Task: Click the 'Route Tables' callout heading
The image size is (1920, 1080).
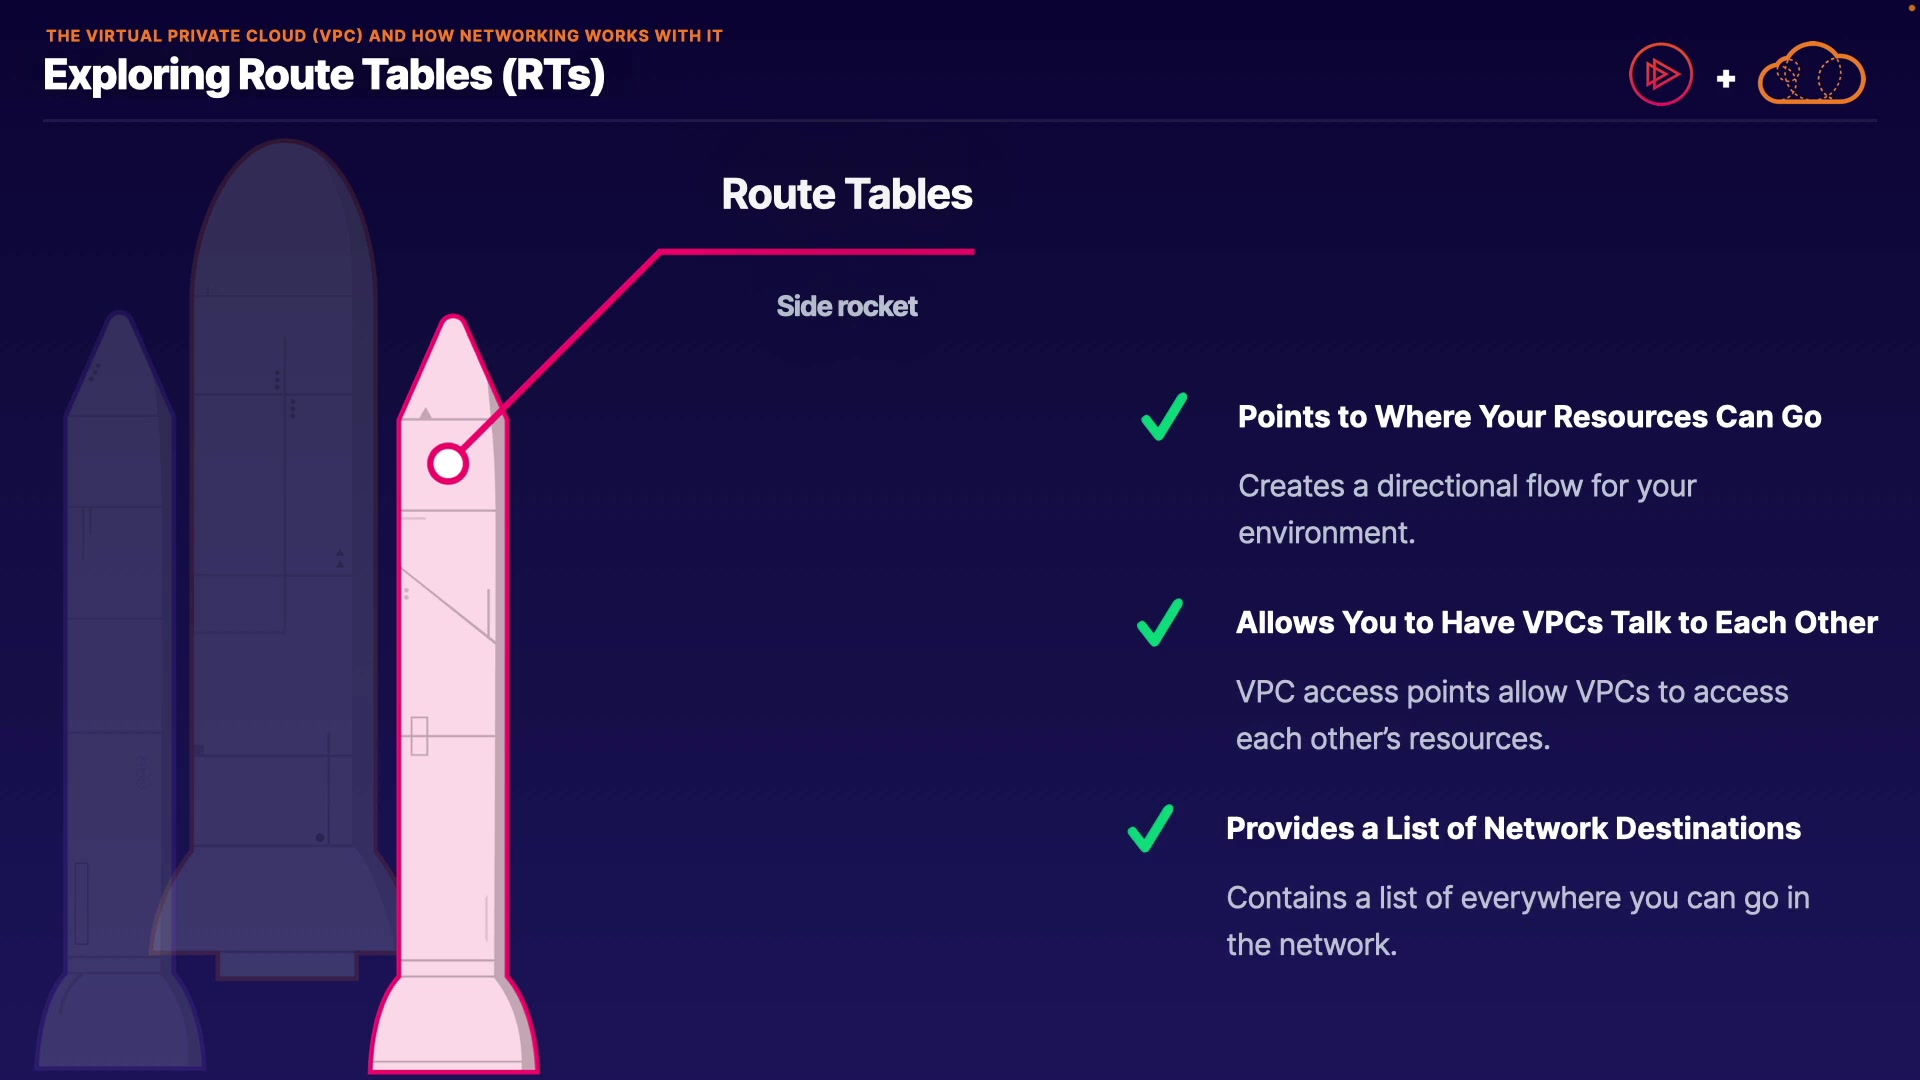Action: click(846, 194)
